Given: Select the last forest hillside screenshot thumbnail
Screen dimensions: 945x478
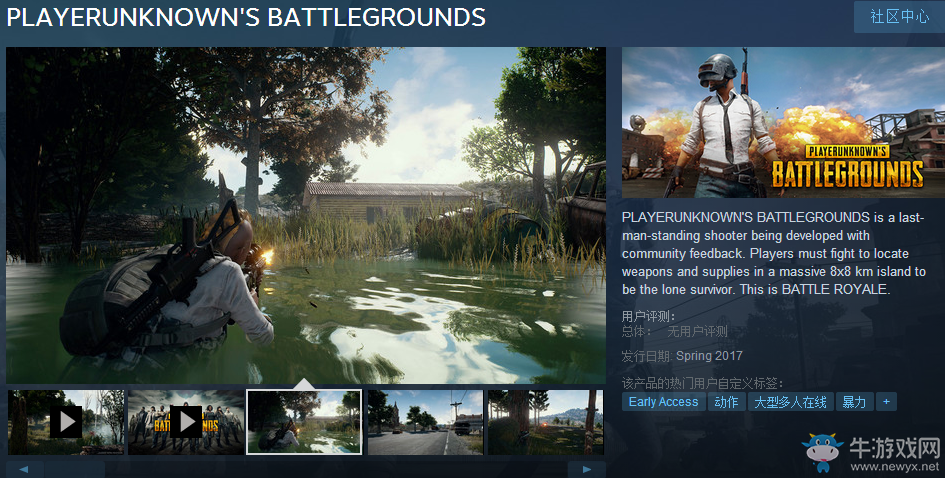Looking at the screenshot, I should click(545, 422).
